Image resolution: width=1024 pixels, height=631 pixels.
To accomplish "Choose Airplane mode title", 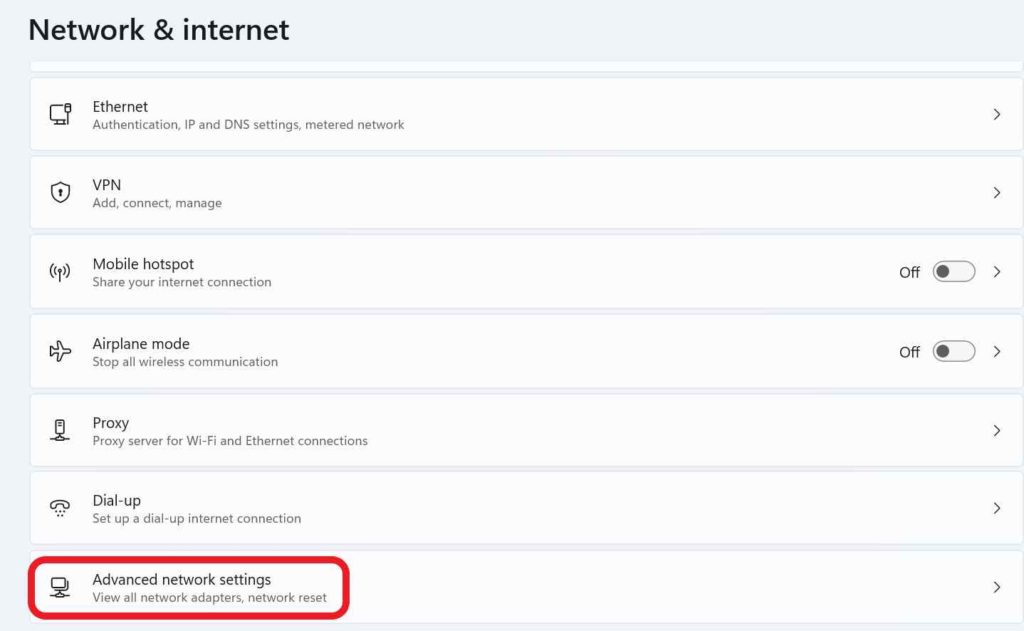I will pyautogui.click(x=141, y=344).
